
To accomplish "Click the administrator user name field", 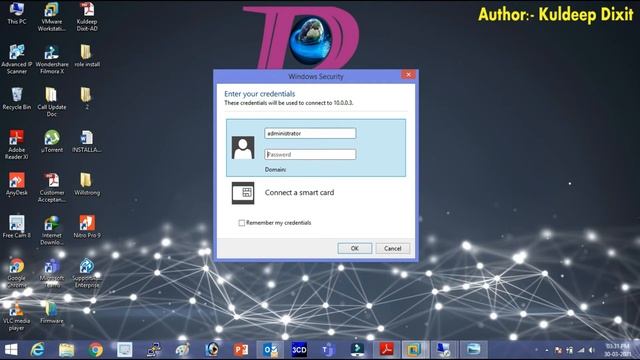I will coord(310,133).
